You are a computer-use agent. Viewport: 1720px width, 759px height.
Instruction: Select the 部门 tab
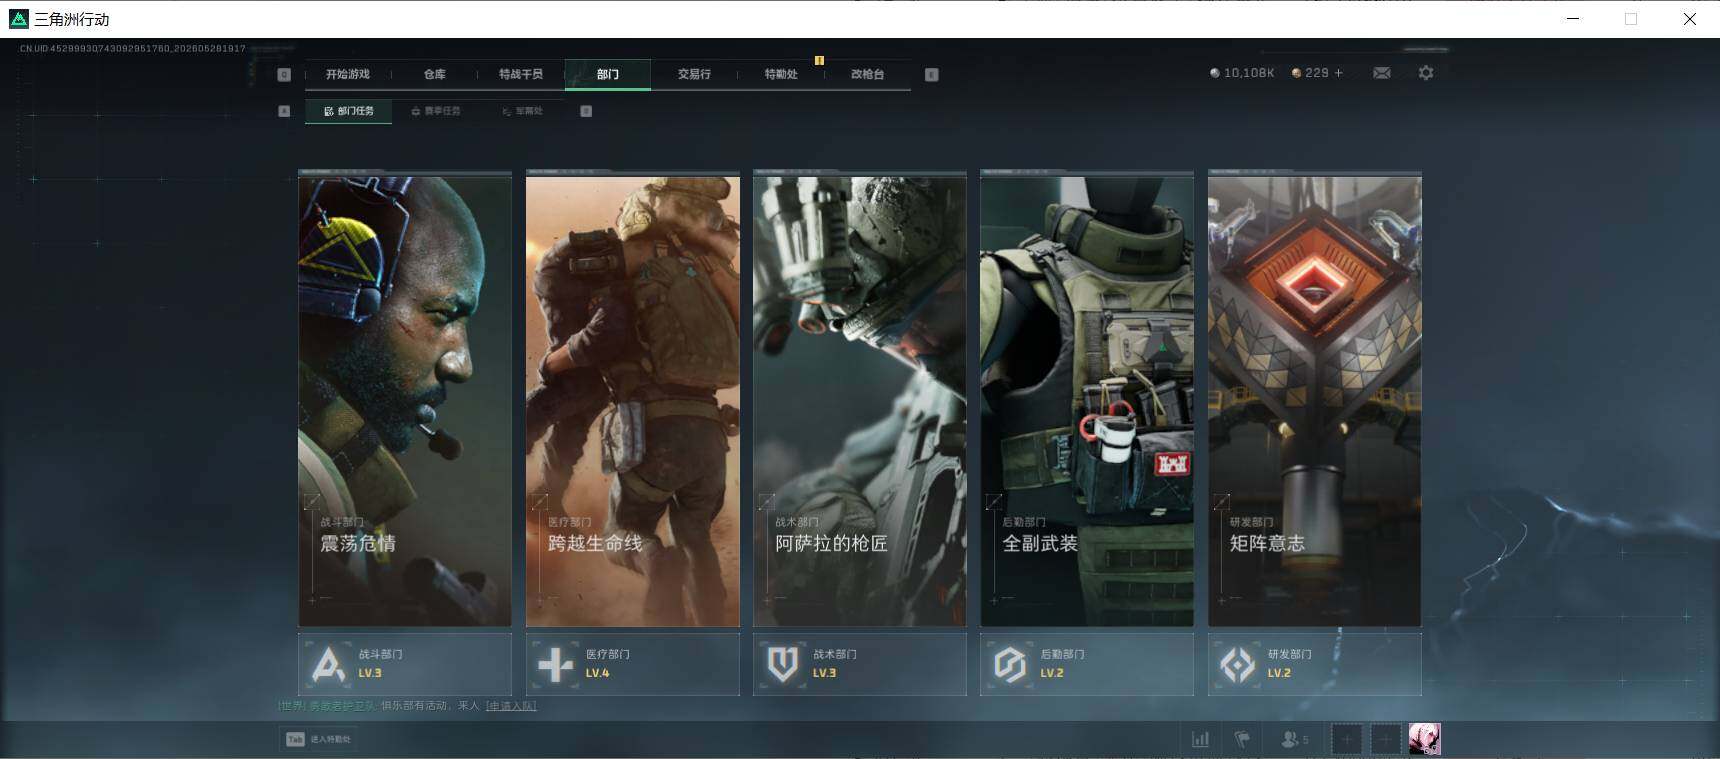607,74
